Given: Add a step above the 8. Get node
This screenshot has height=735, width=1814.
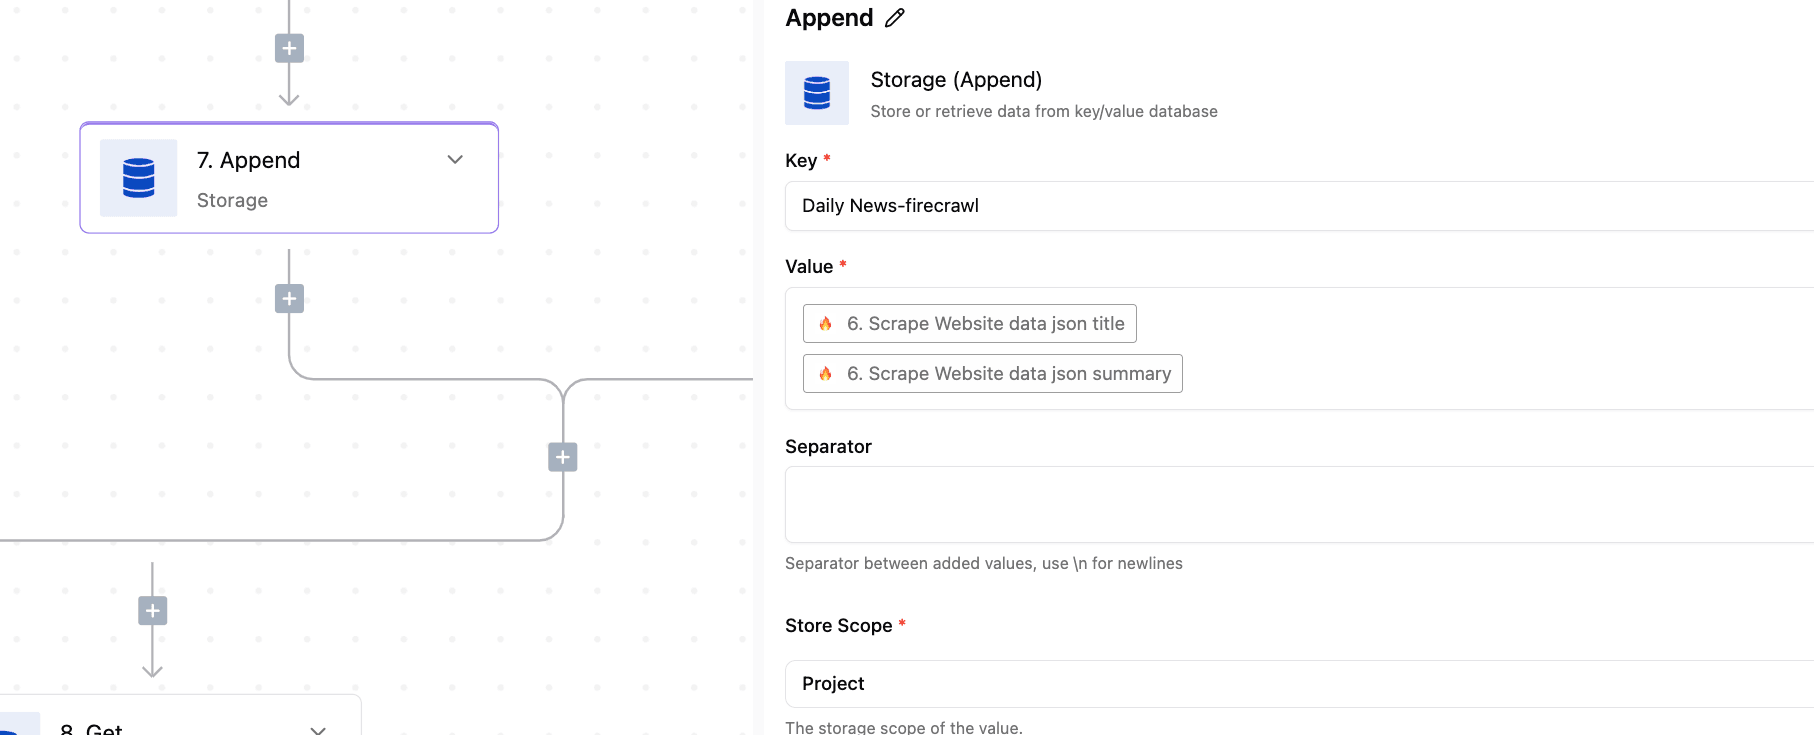Looking at the screenshot, I should click(x=152, y=610).
